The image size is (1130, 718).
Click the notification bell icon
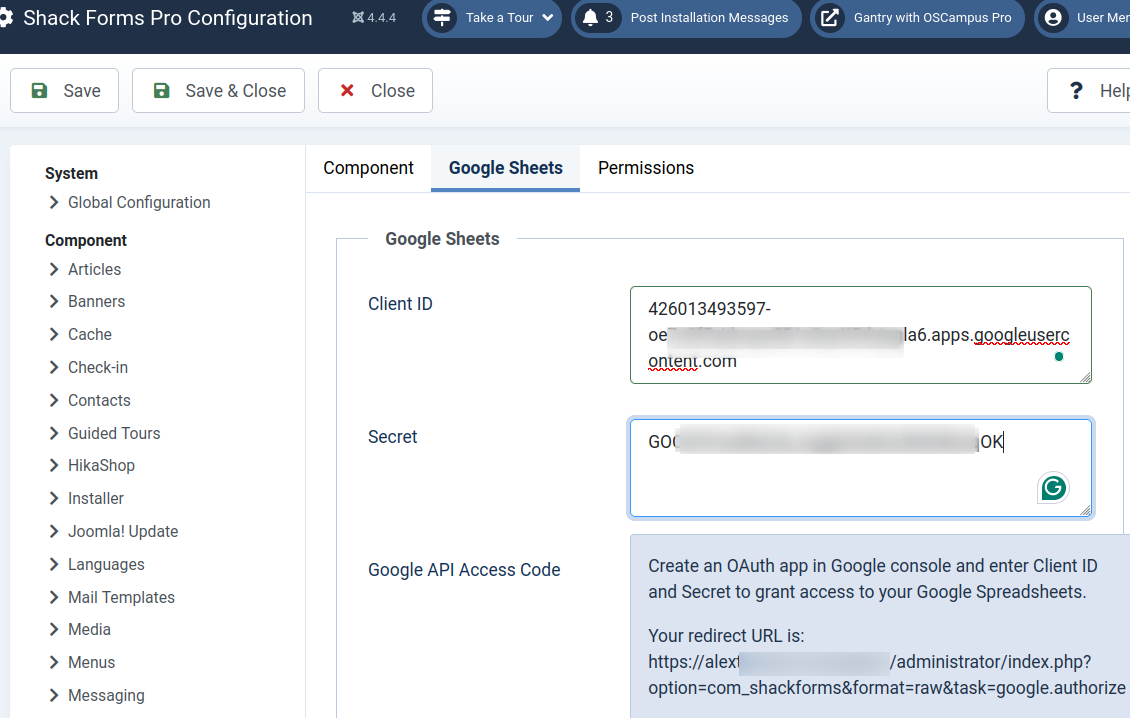coord(590,17)
